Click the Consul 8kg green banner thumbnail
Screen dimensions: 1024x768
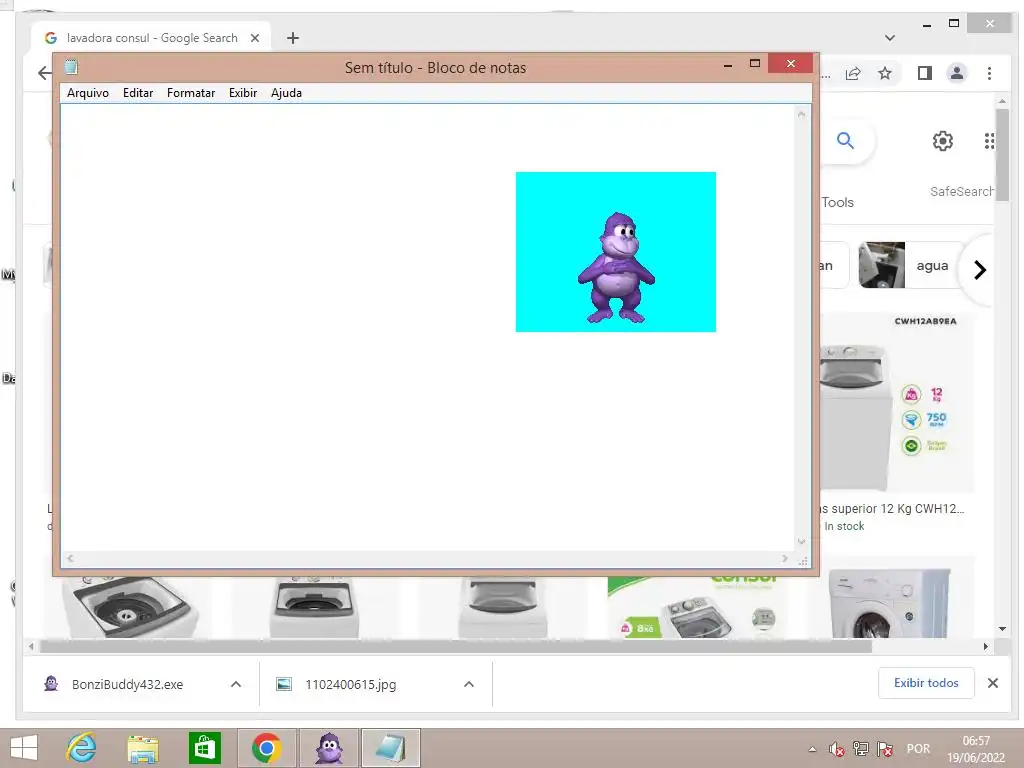click(699, 607)
